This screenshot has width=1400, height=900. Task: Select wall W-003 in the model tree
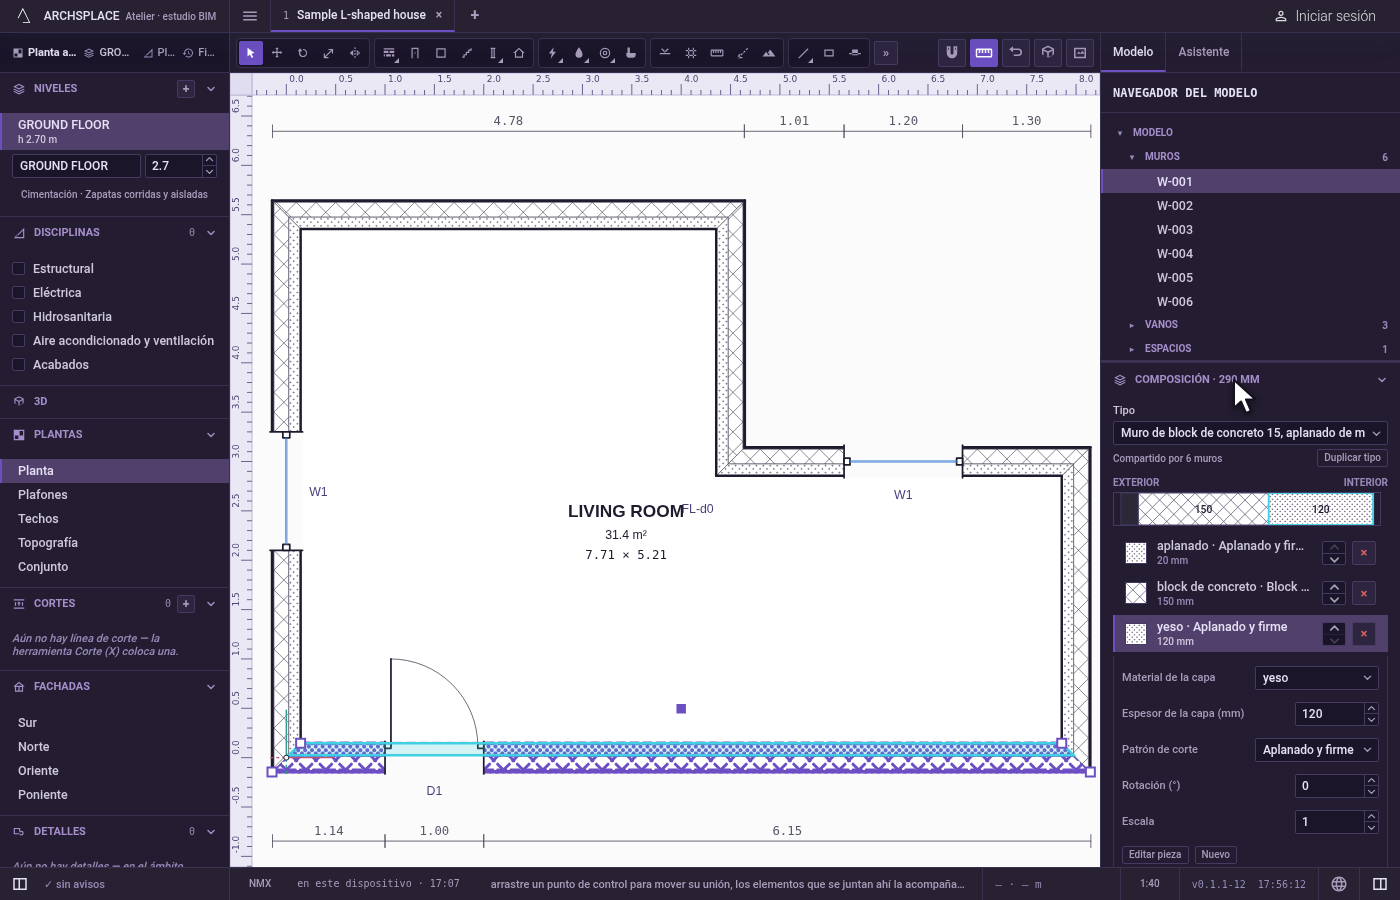(x=1250, y=230)
